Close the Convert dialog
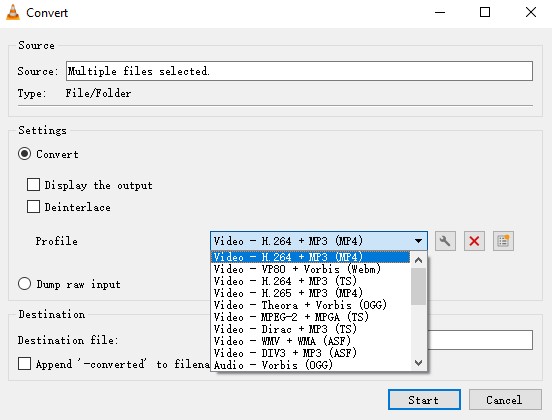The height and width of the screenshot is (420, 552). point(531,13)
